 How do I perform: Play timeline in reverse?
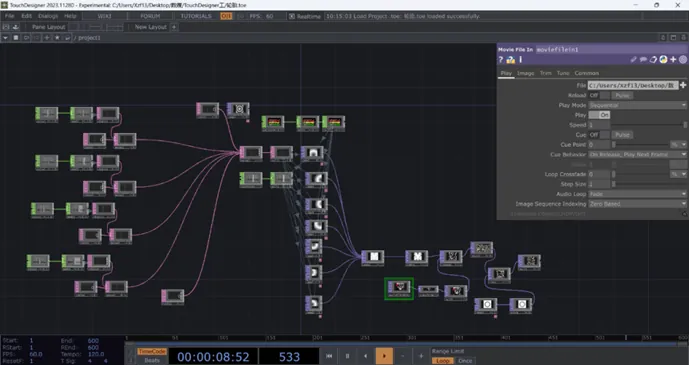click(x=366, y=356)
